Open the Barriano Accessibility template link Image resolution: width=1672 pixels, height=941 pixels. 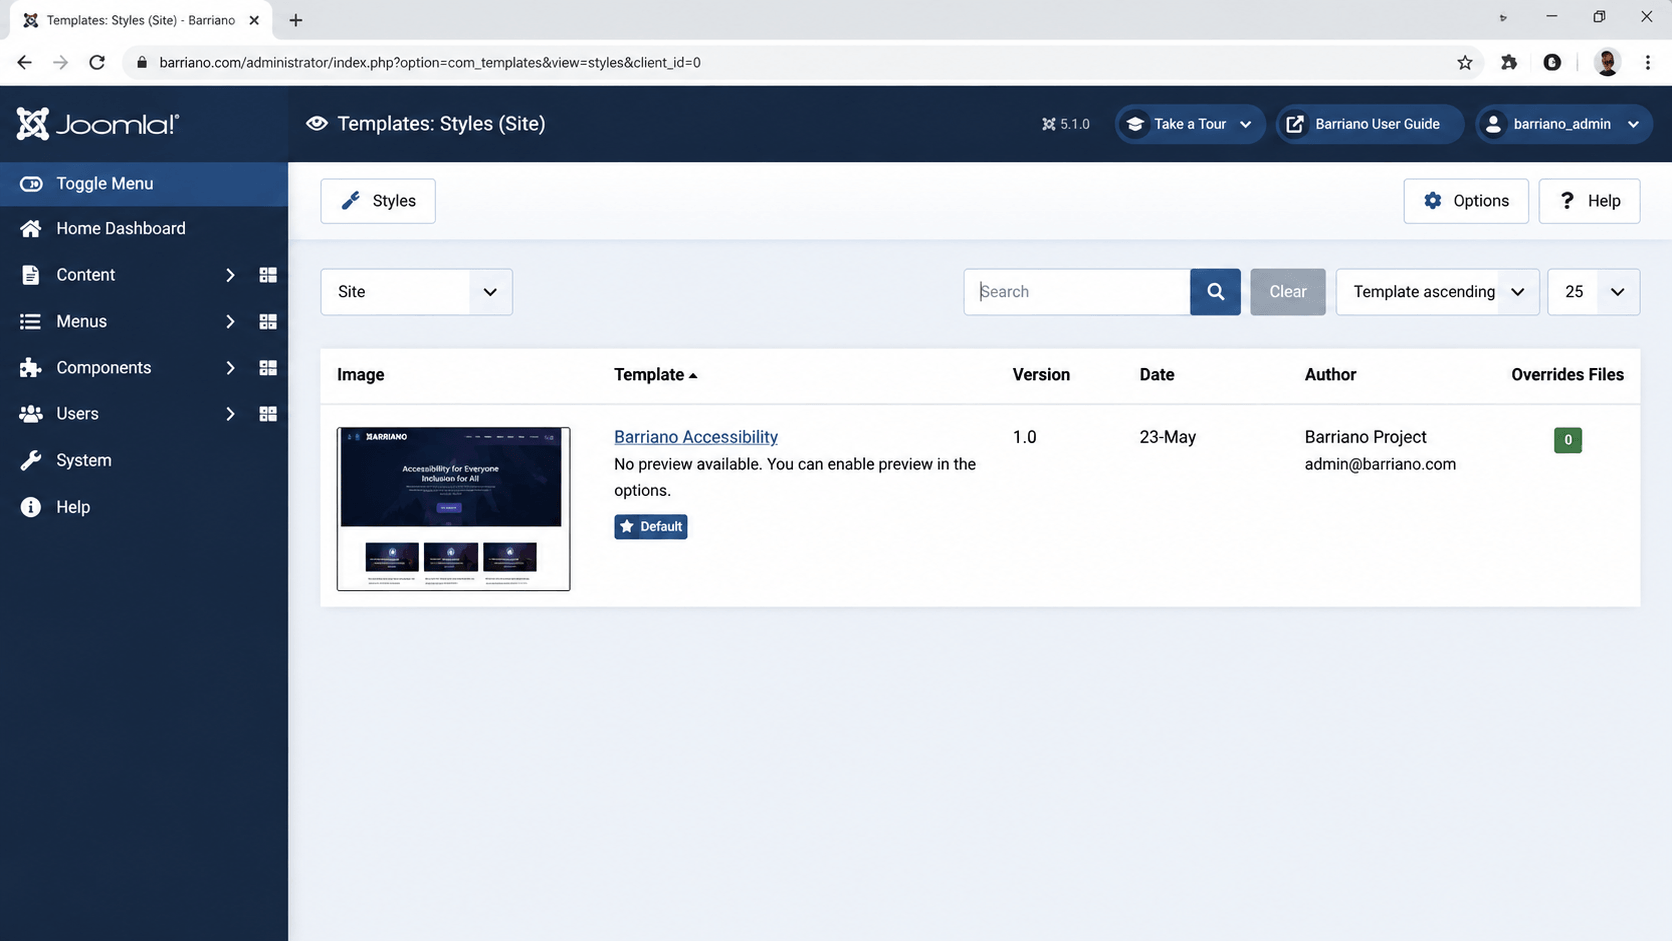click(696, 437)
